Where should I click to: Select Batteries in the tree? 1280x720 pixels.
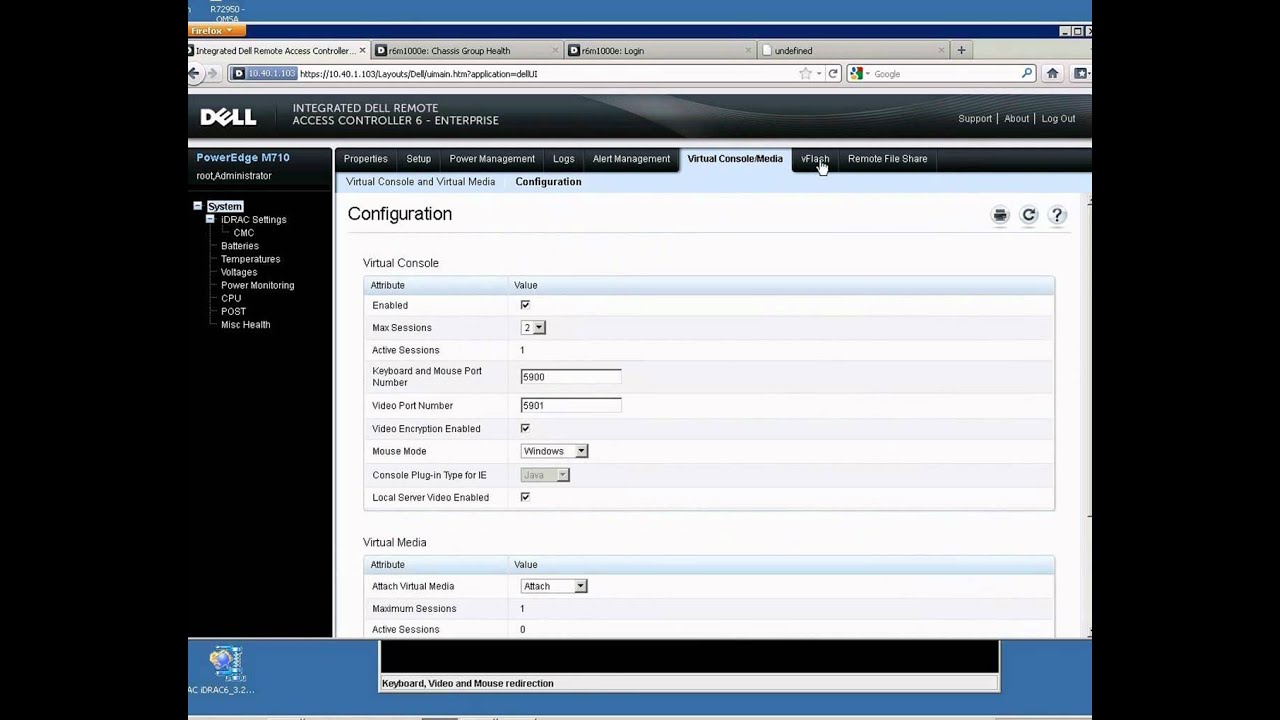coord(240,246)
